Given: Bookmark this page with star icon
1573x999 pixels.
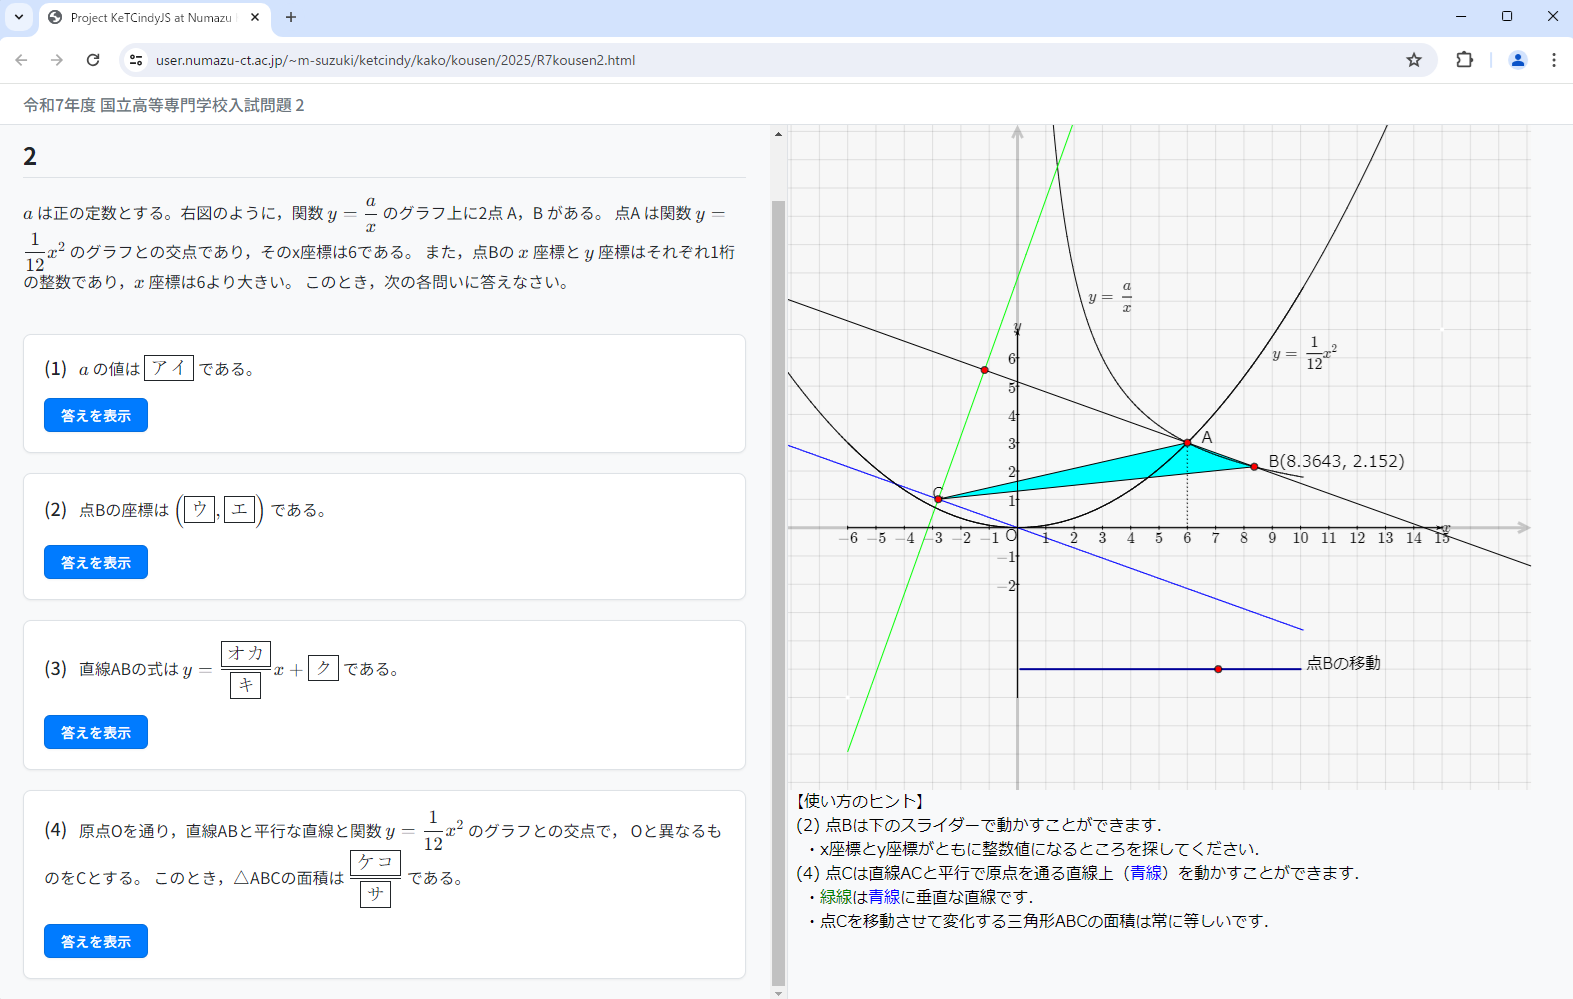Looking at the screenshot, I should (x=1413, y=60).
